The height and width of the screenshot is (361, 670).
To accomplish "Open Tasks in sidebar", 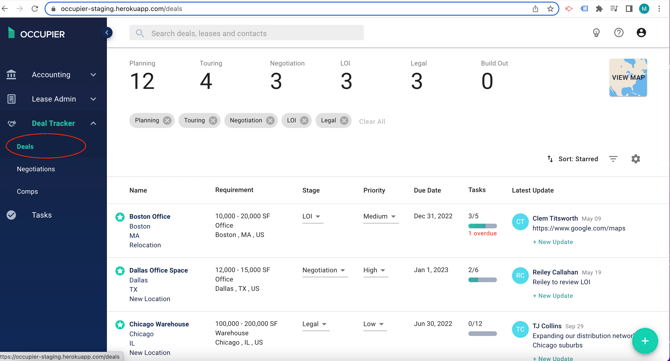I will coord(41,215).
